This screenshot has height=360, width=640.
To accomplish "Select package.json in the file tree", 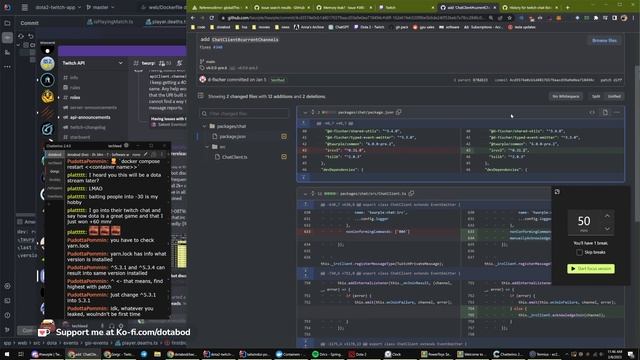I will pos(232,136).
